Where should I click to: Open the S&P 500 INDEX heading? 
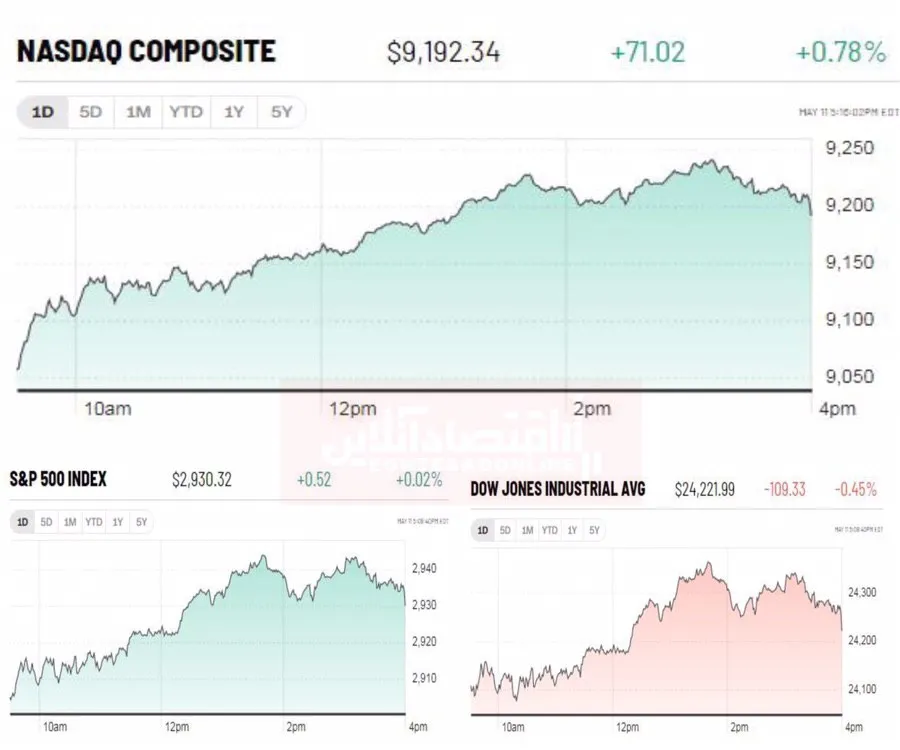[58, 479]
